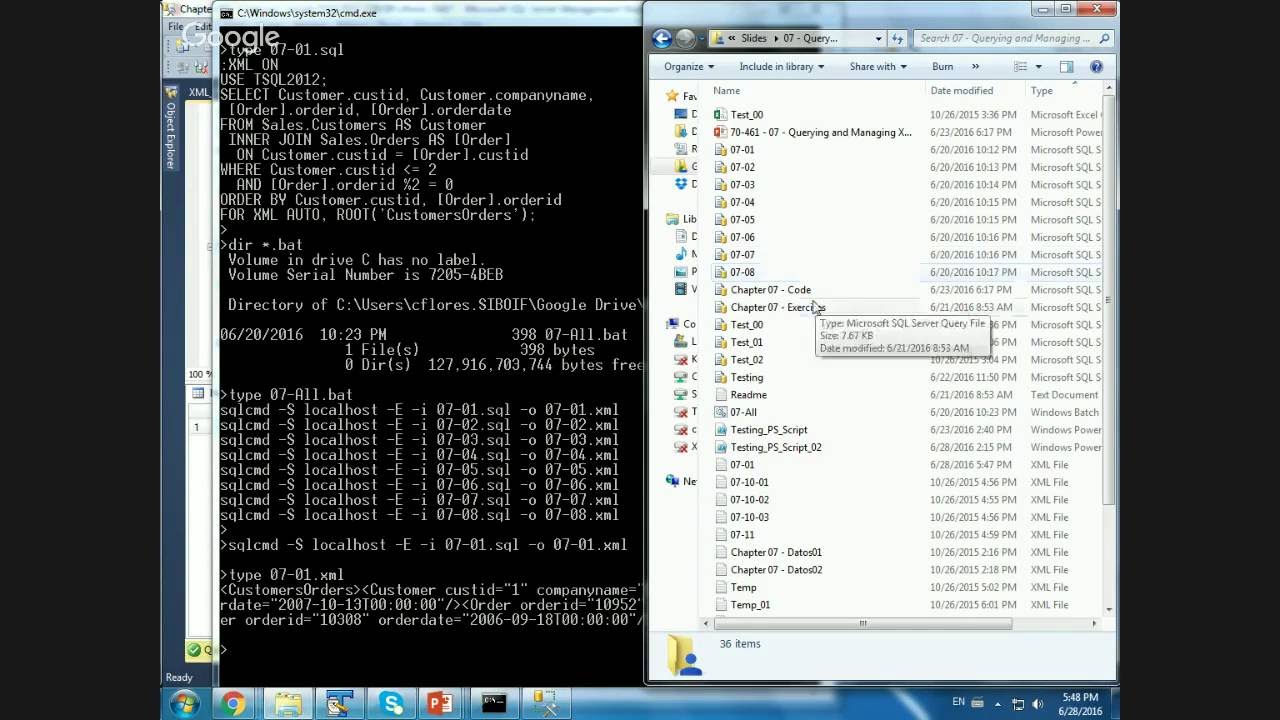This screenshot has height=720, width=1280.
Task: Select the Chapter 07 - Datos02 file
Action: 776,570
